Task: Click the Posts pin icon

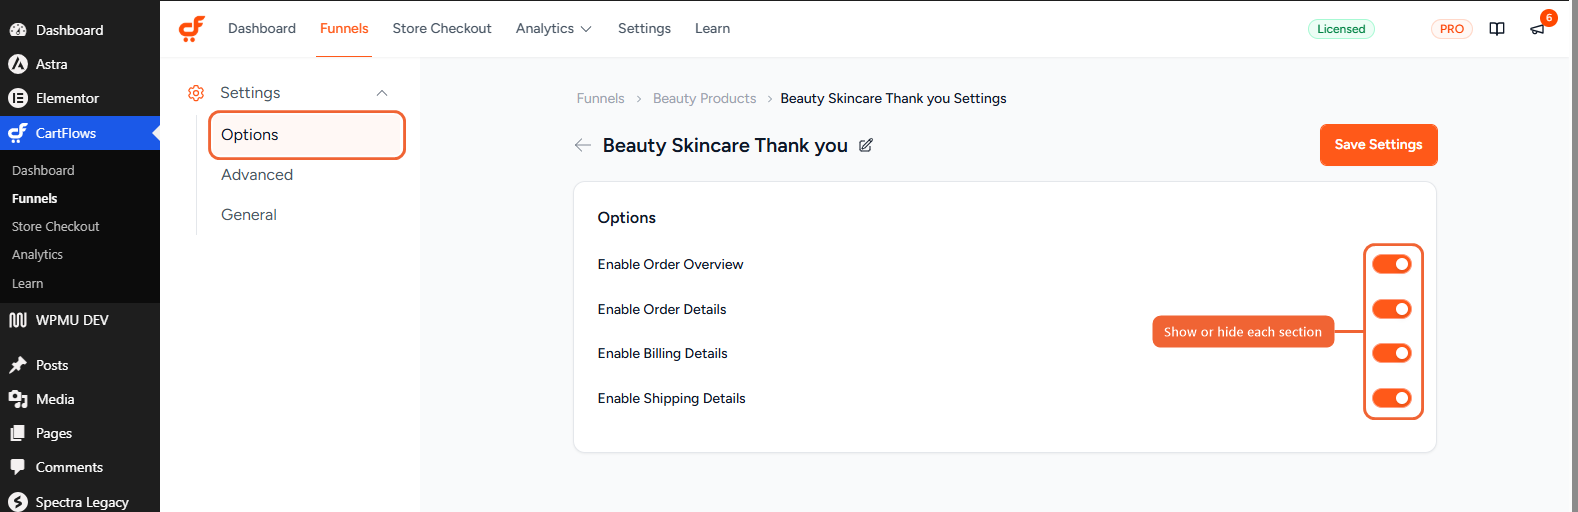Action: click(x=18, y=365)
